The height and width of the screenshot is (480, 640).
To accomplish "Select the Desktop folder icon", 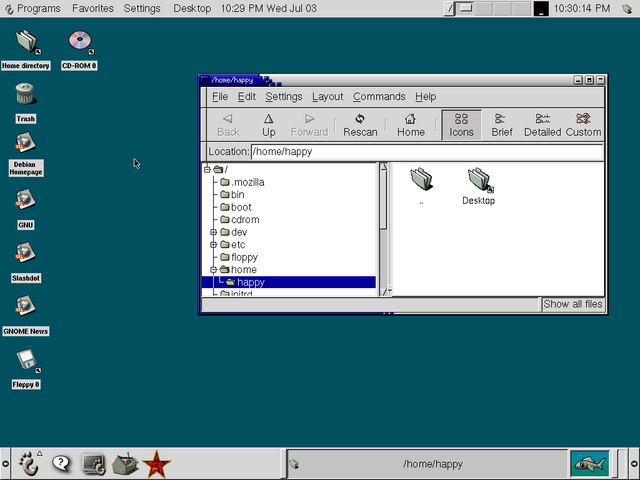I will pyautogui.click(x=479, y=186).
